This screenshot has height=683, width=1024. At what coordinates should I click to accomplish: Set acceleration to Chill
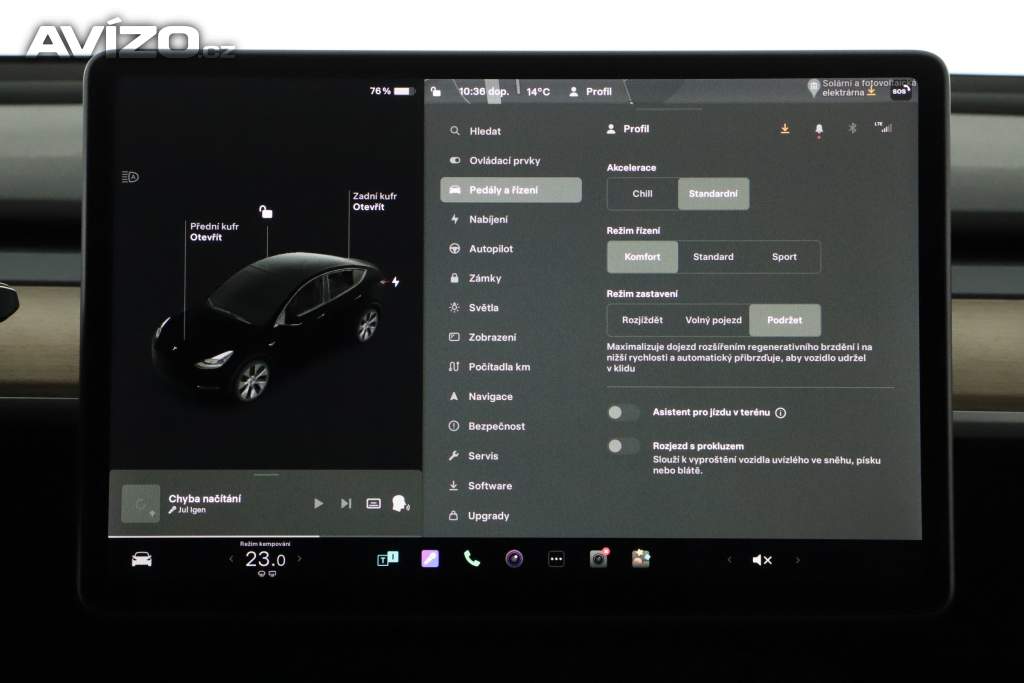643,194
